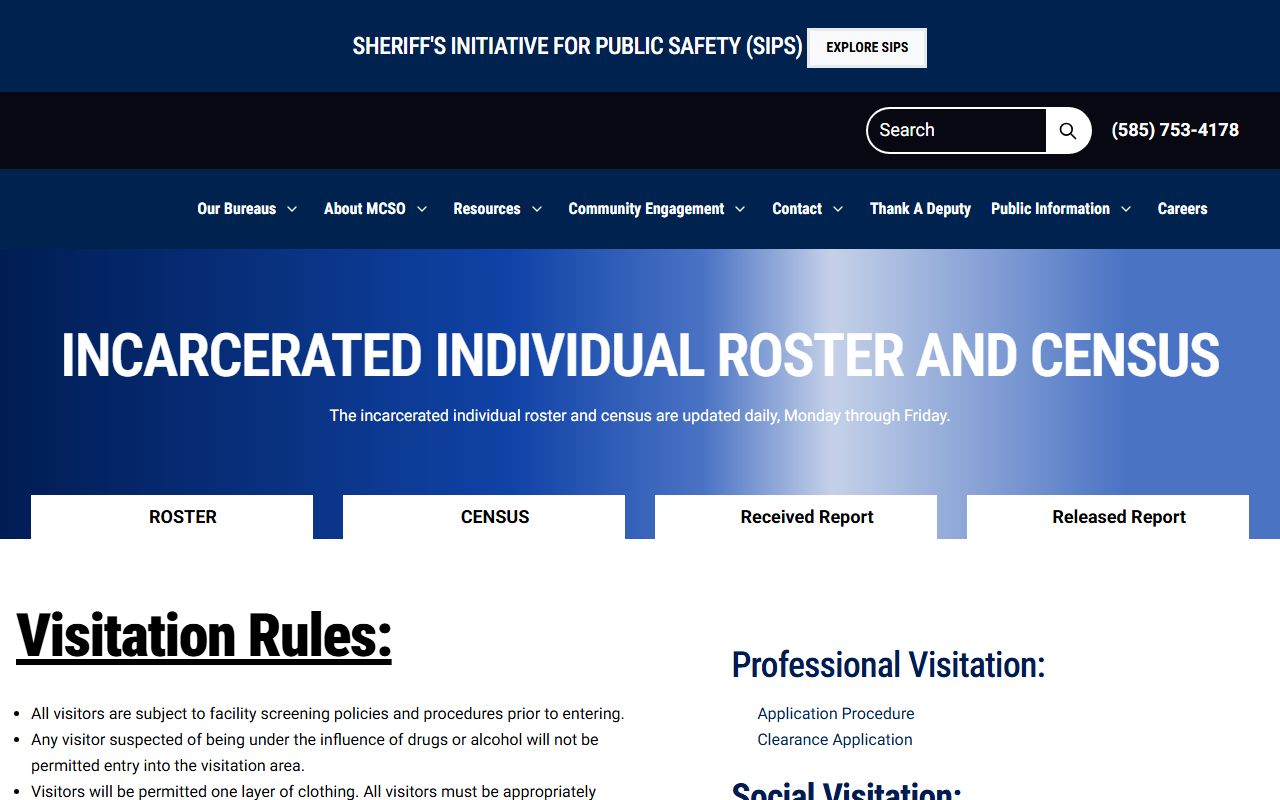1280x800 pixels.
Task: Open the CENSUS tab
Action: (484, 517)
